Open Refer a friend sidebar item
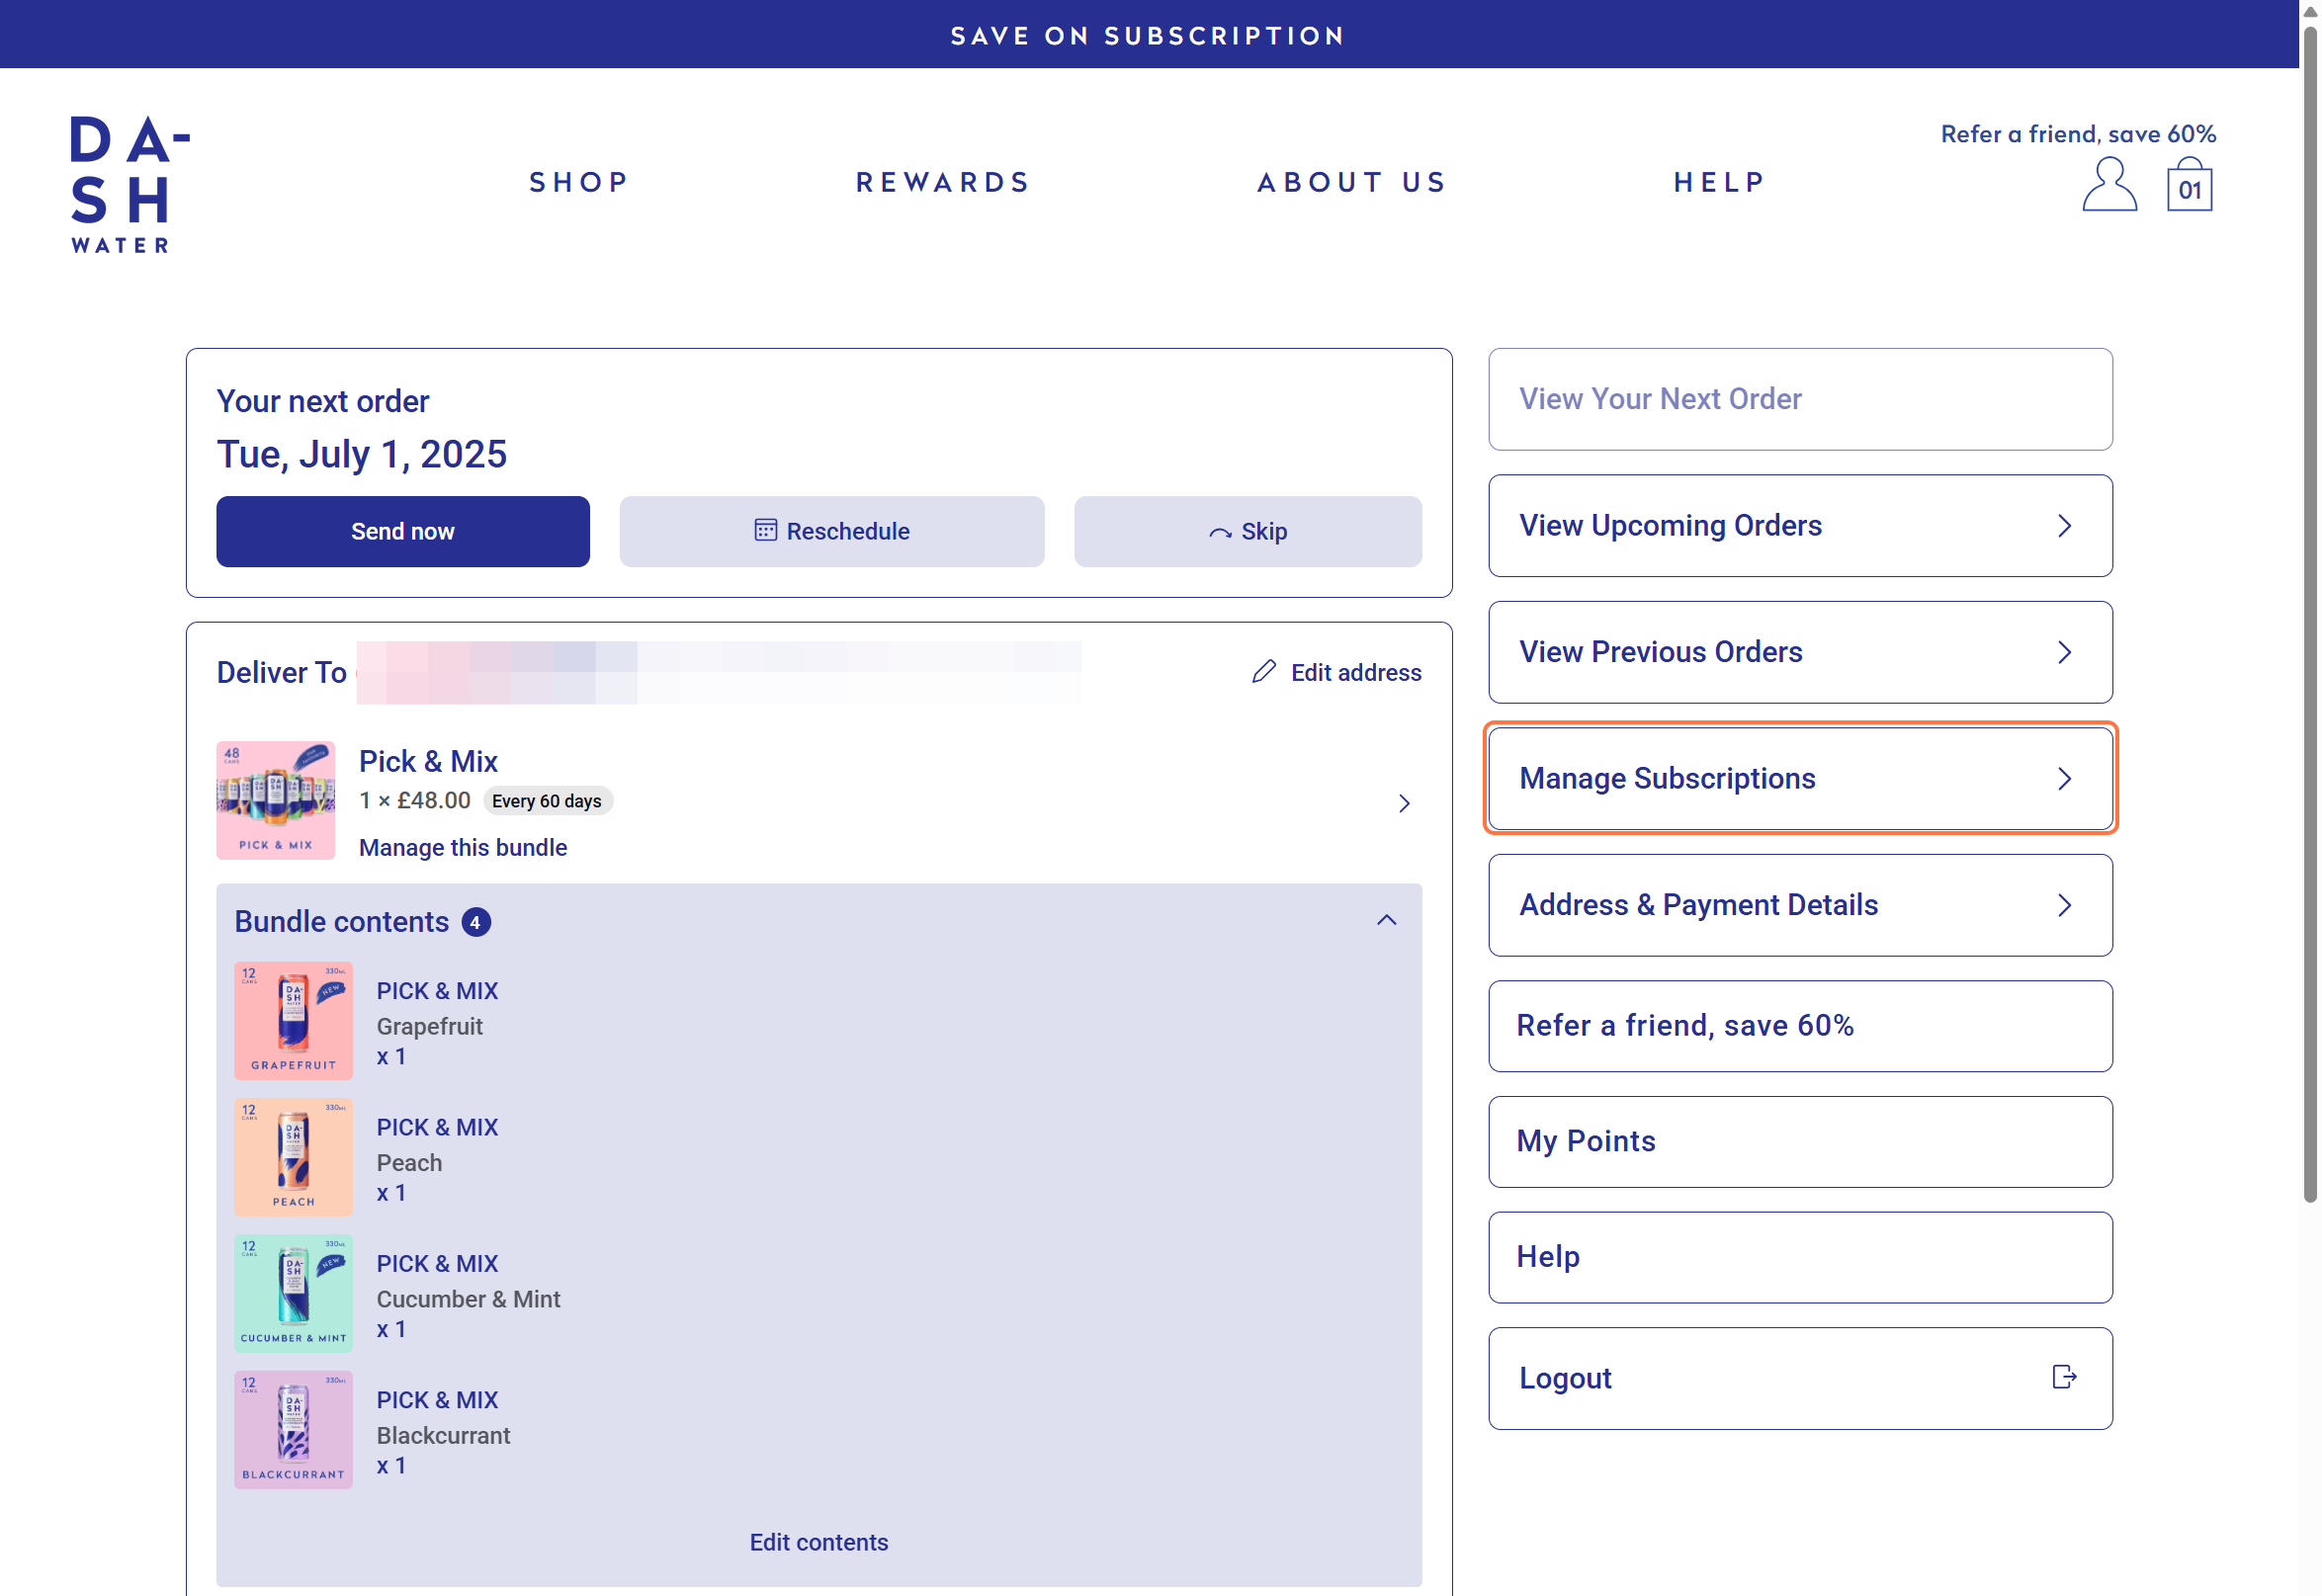Image resolution: width=2322 pixels, height=1596 pixels. click(x=1799, y=1025)
